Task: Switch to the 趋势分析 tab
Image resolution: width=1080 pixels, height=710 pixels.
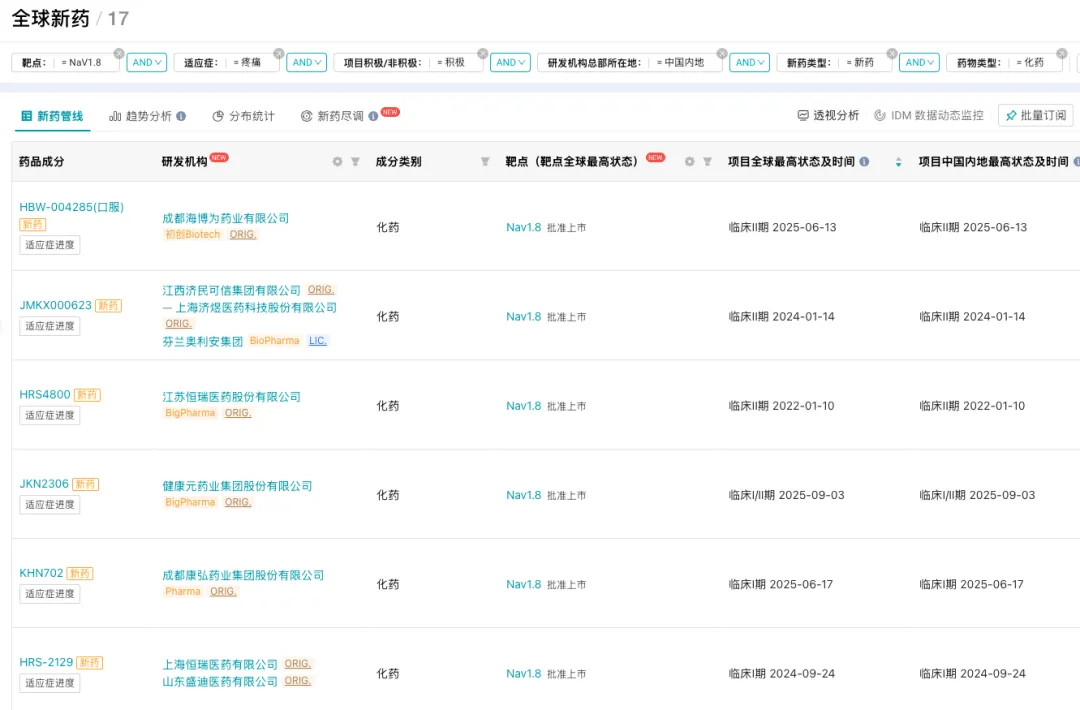Action: [x=147, y=116]
